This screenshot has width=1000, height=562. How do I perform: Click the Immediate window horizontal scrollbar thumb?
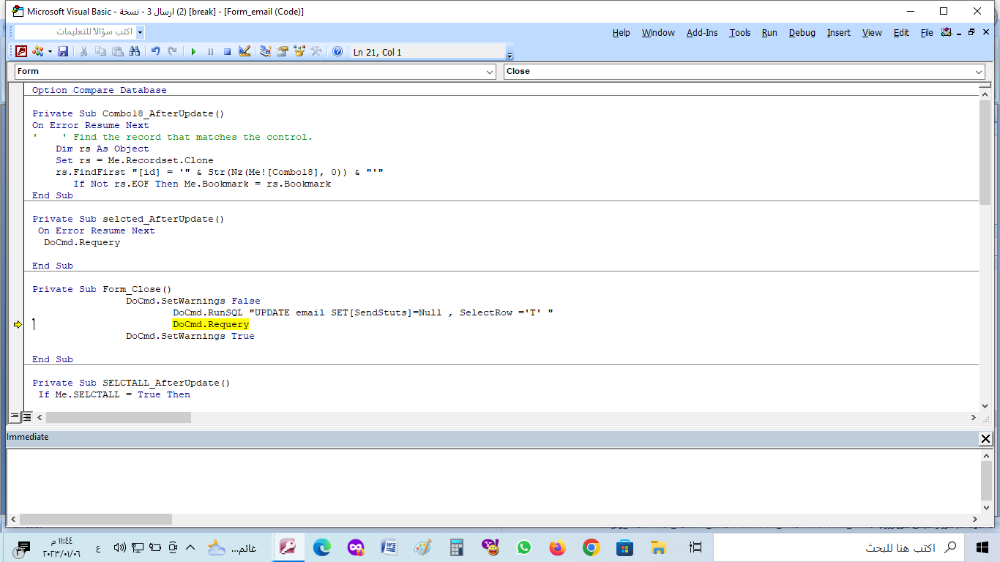click(x=96, y=519)
